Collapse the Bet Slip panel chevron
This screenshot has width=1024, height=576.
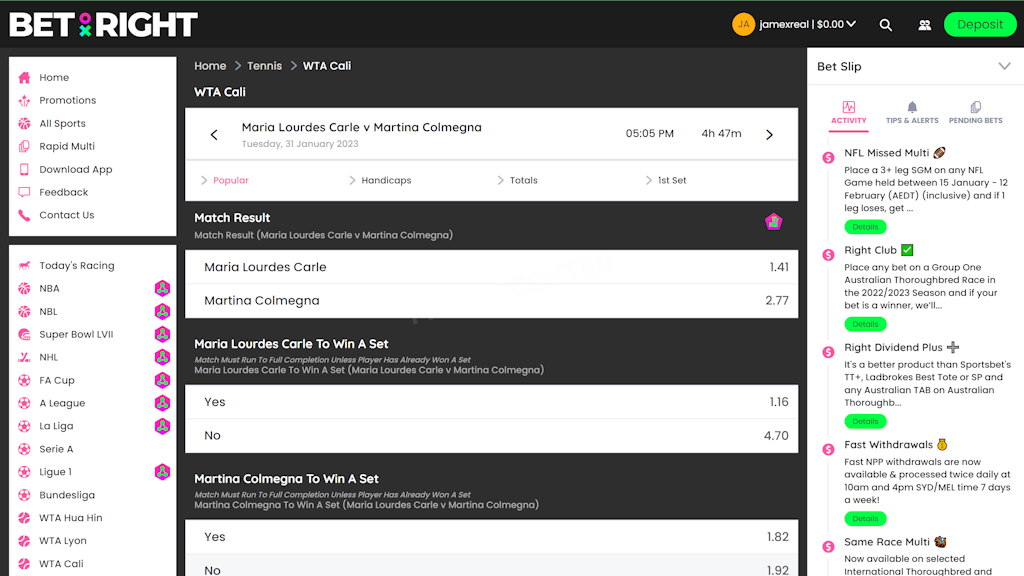1004,66
